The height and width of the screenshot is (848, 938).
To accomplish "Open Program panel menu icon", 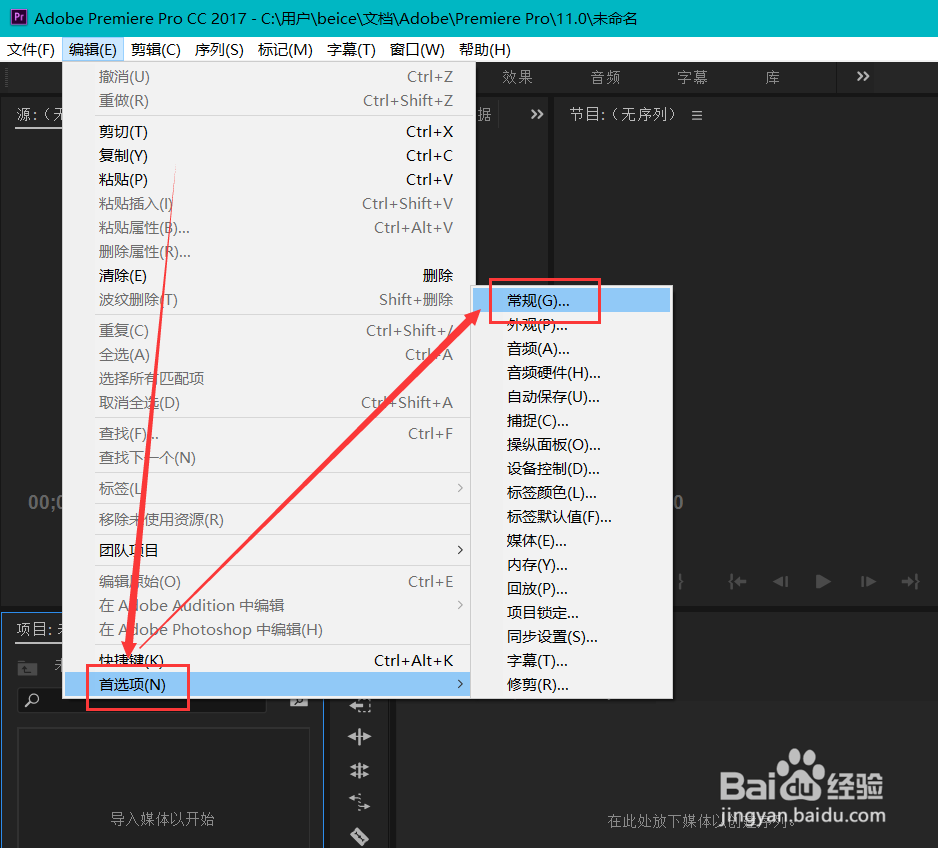I will pyautogui.click(x=697, y=115).
